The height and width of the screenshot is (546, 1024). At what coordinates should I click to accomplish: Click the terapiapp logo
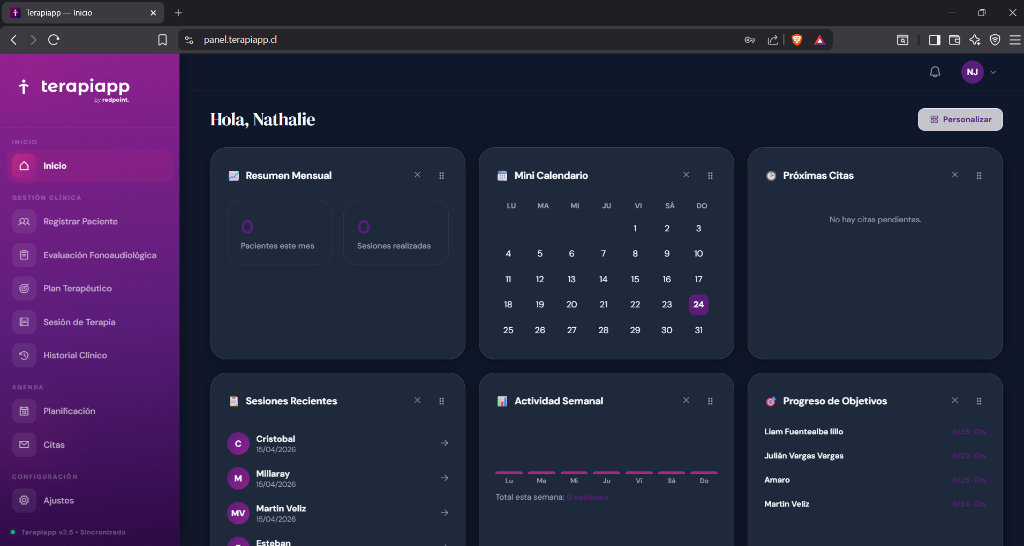tap(74, 89)
